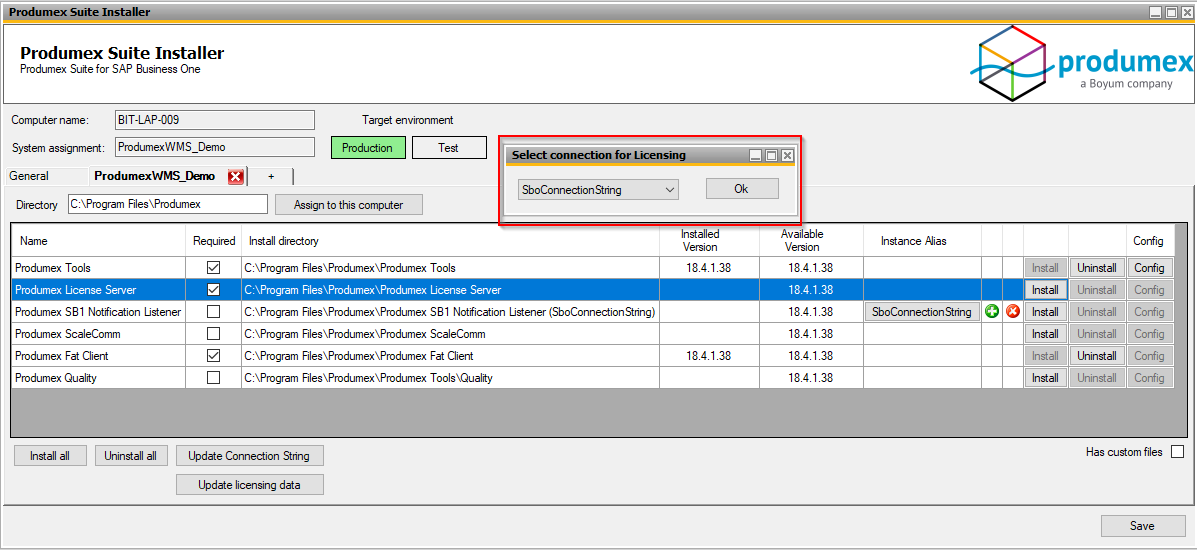Click the System assignment field
1197x550 pixels.
pyautogui.click(x=215, y=147)
